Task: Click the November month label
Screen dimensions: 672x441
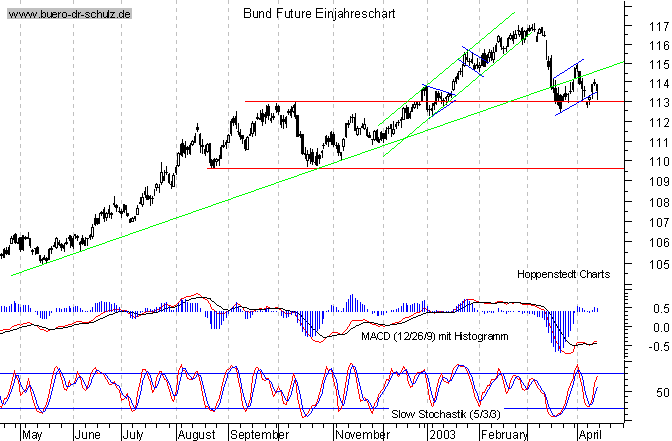Action: (x=362, y=435)
